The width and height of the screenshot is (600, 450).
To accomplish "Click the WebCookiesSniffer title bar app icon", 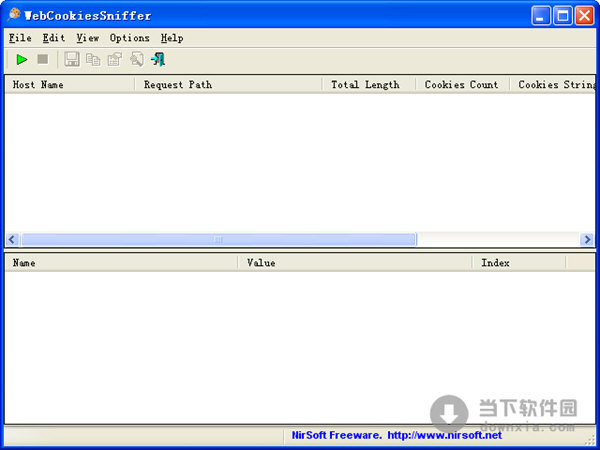I will (x=14, y=15).
